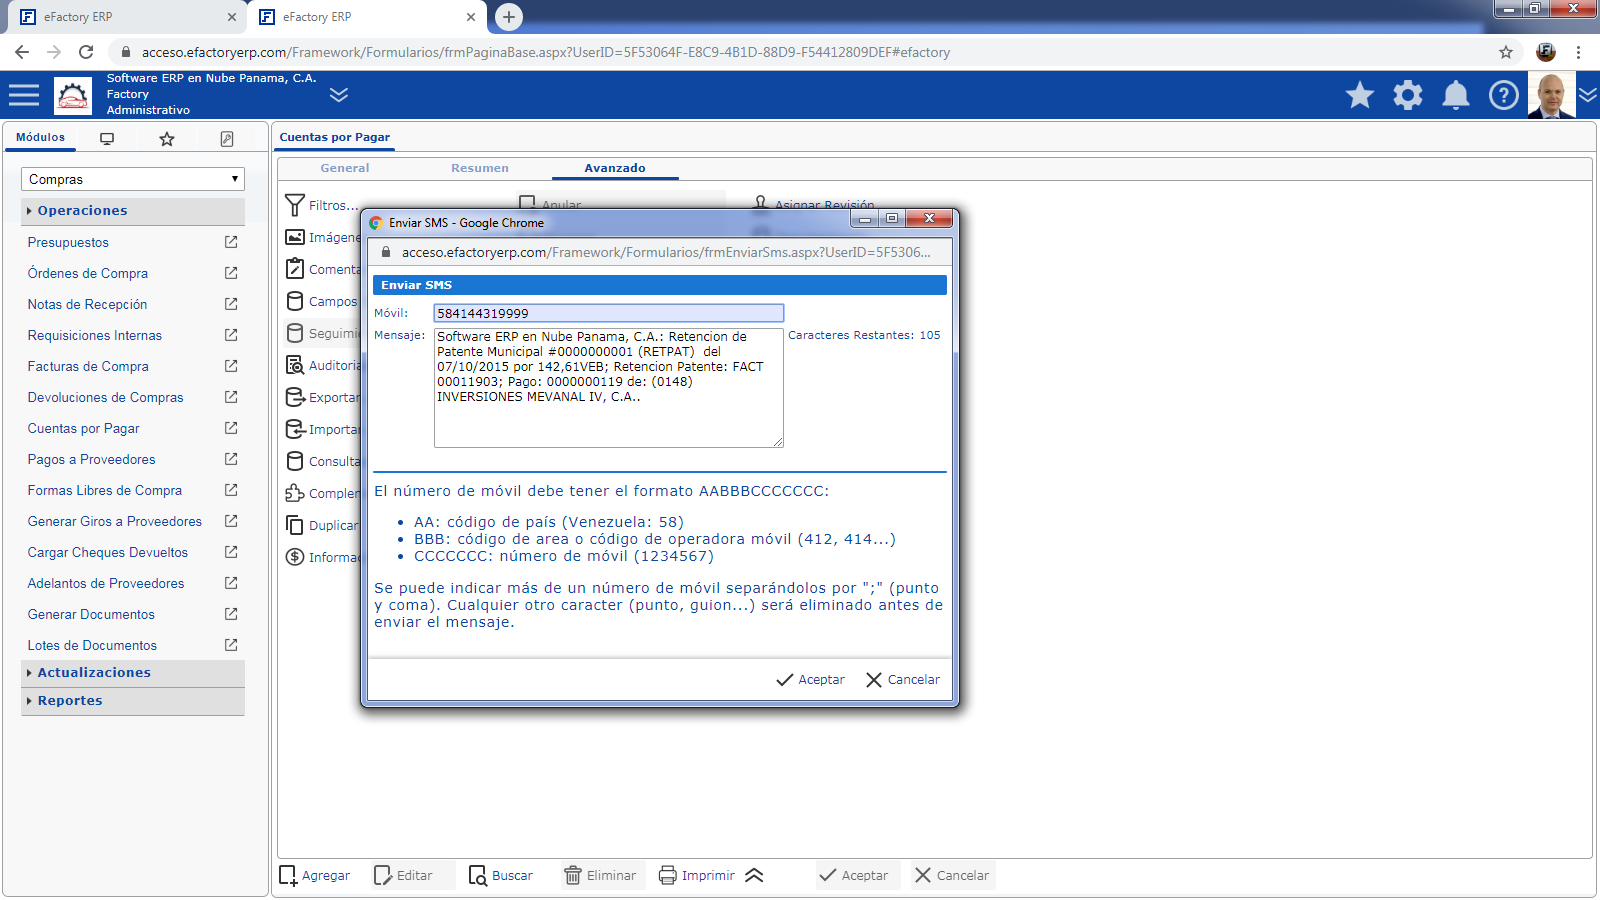The width and height of the screenshot is (1600, 900).
Task: Expand the user menu chevron
Action: pyautogui.click(x=1588, y=95)
